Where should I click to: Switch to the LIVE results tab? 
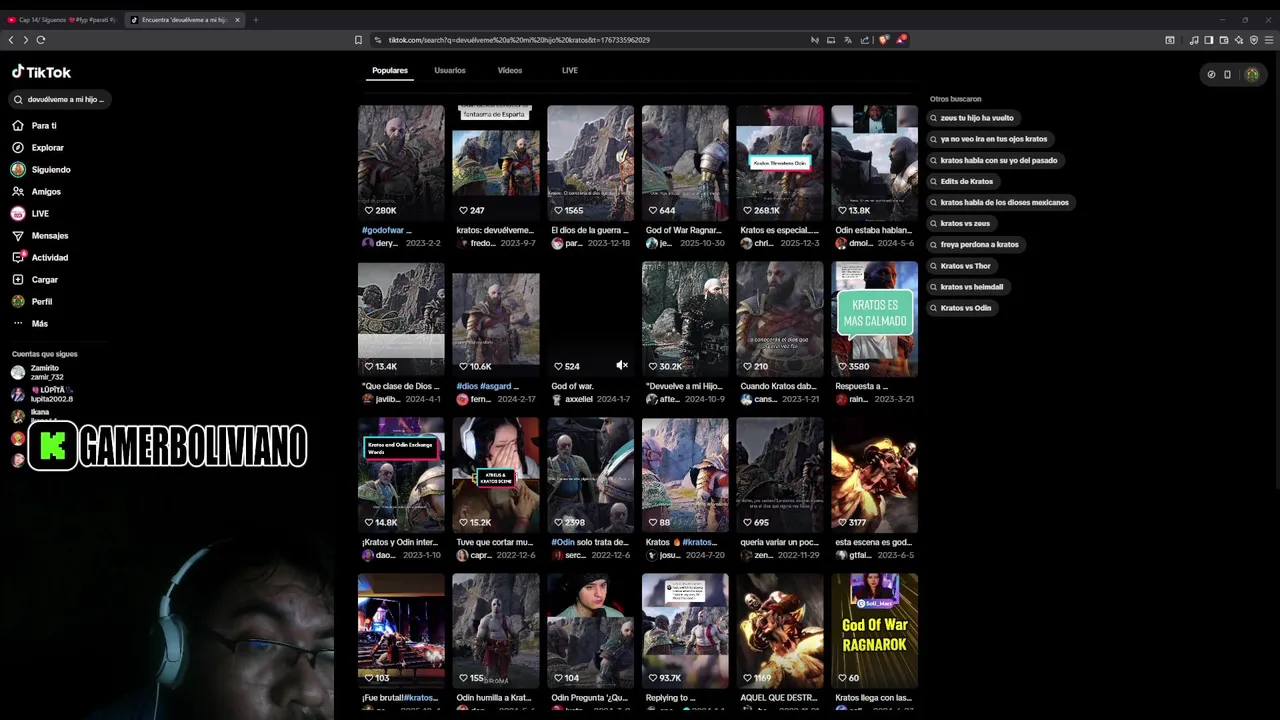pyautogui.click(x=570, y=71)
